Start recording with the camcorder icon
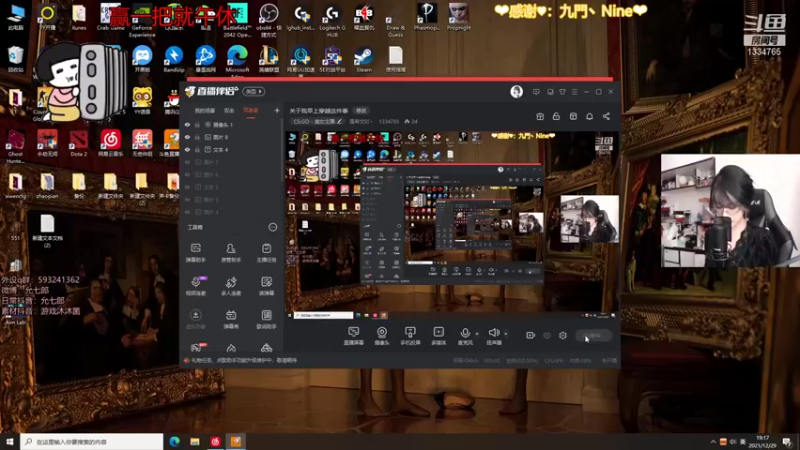 point(530,335)
